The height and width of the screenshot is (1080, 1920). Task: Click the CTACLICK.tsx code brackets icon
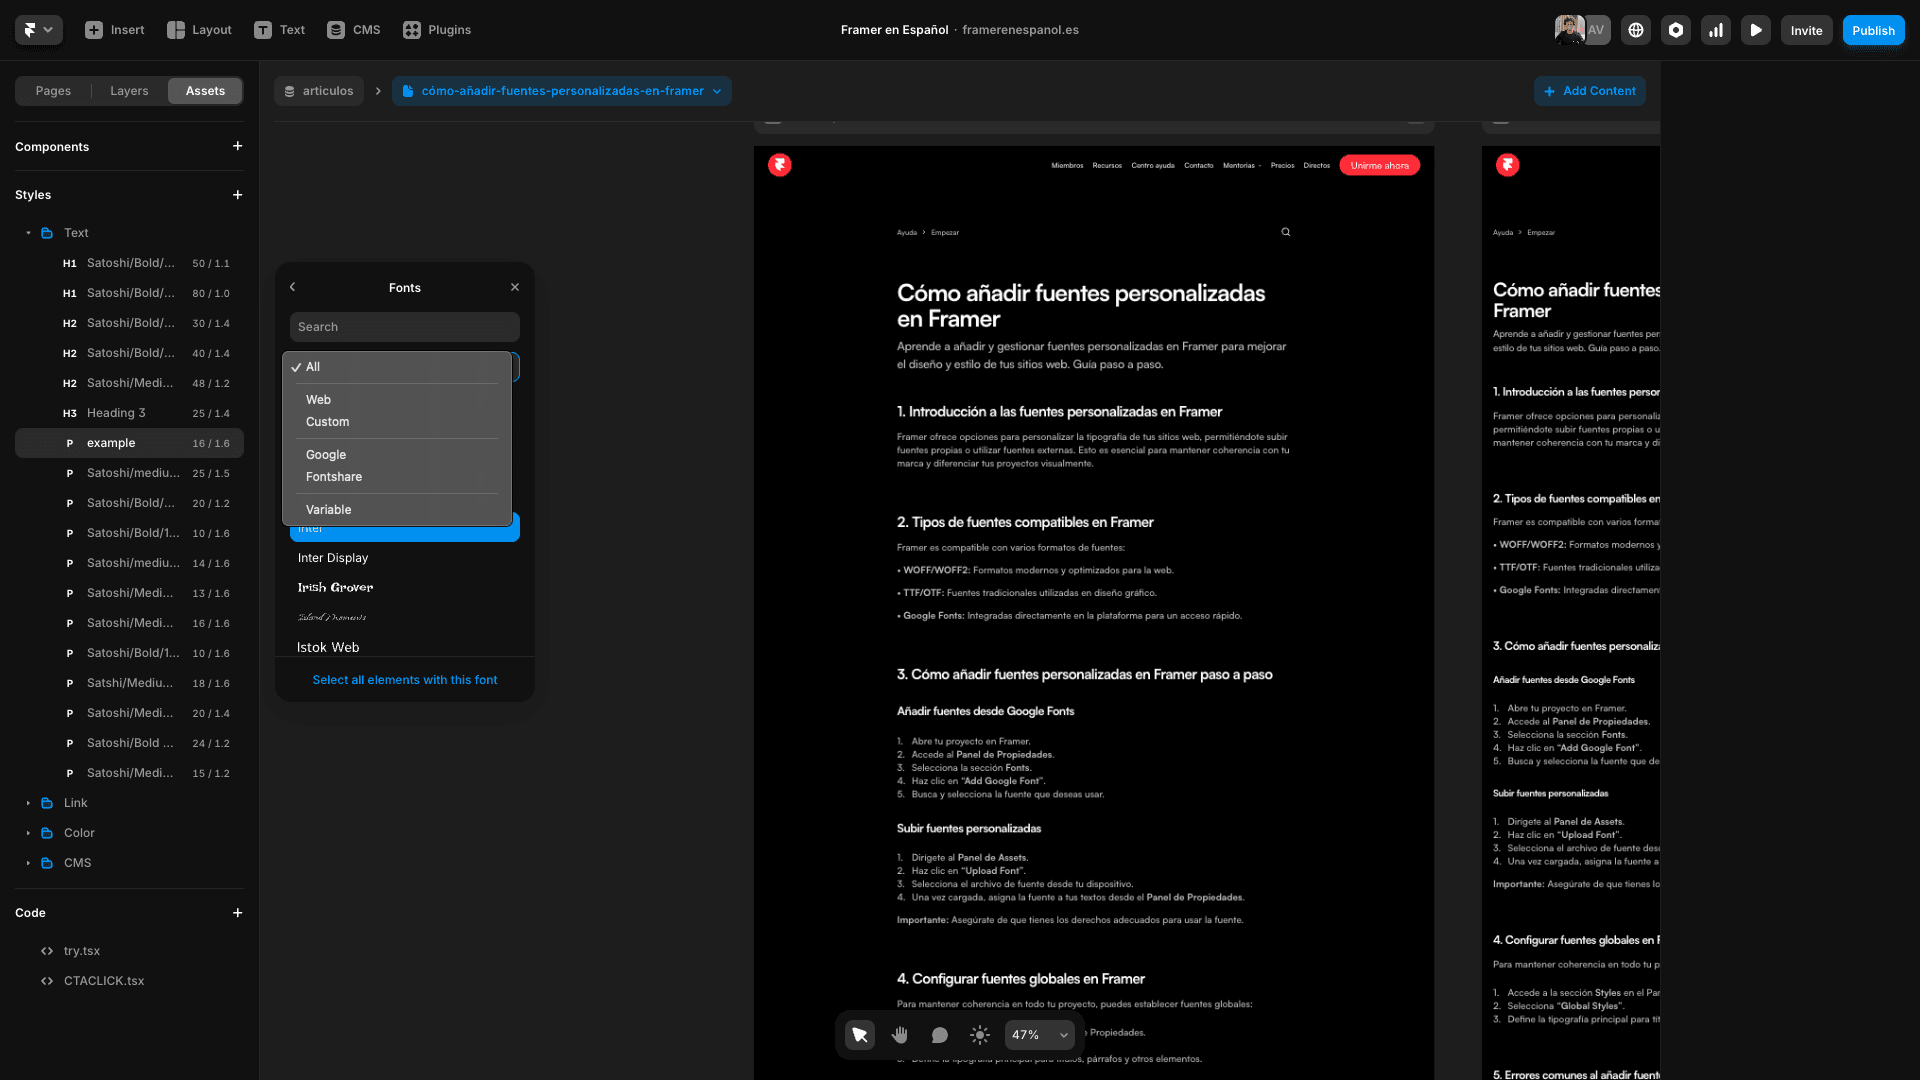point(47,981)
